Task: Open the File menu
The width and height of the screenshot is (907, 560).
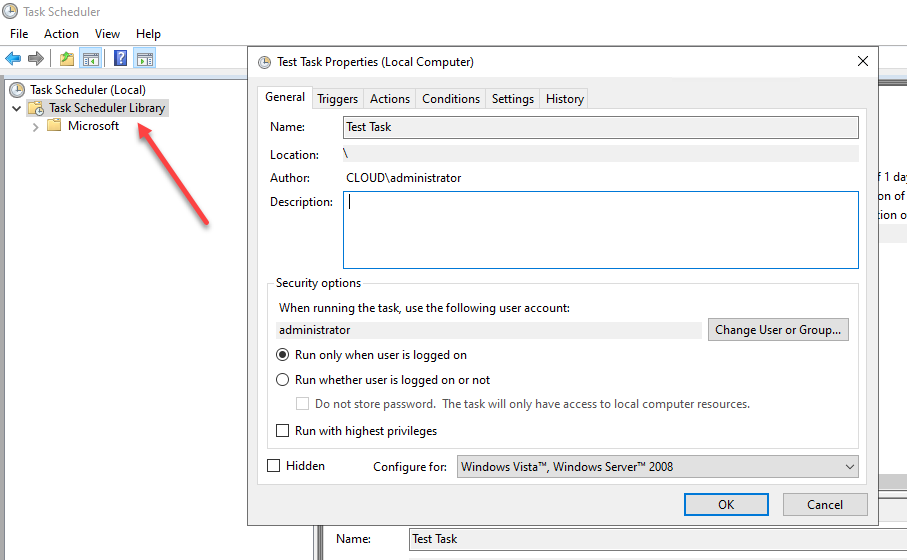Action: (19, 34)
